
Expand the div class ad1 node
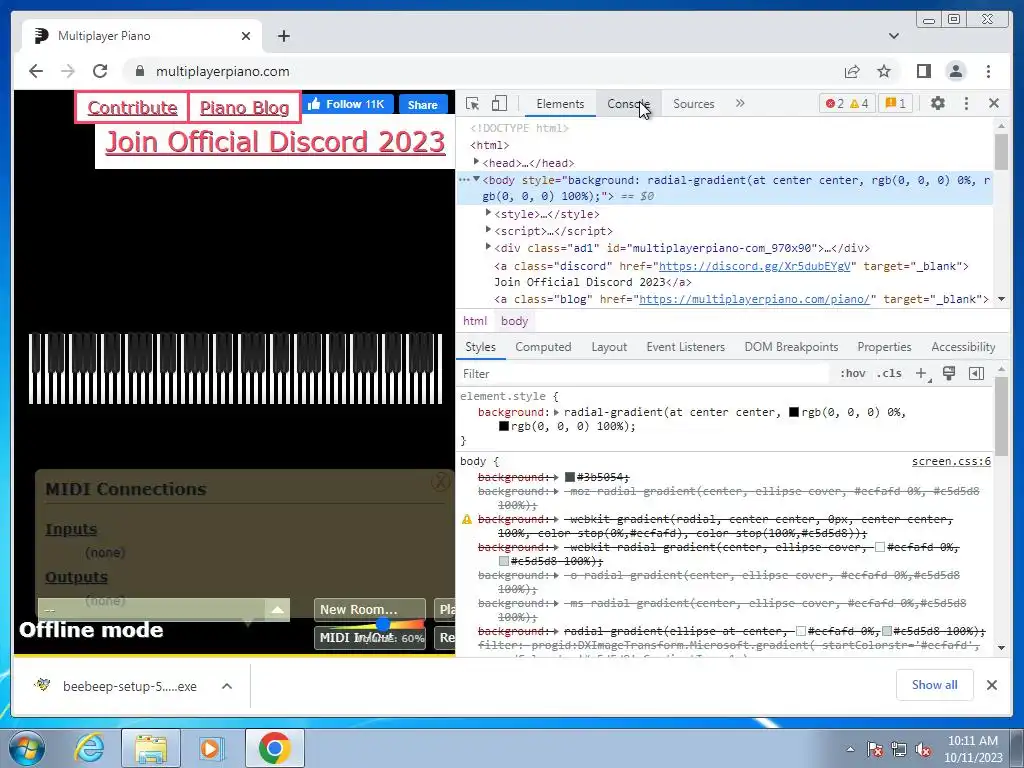click(x=488, y=247)
